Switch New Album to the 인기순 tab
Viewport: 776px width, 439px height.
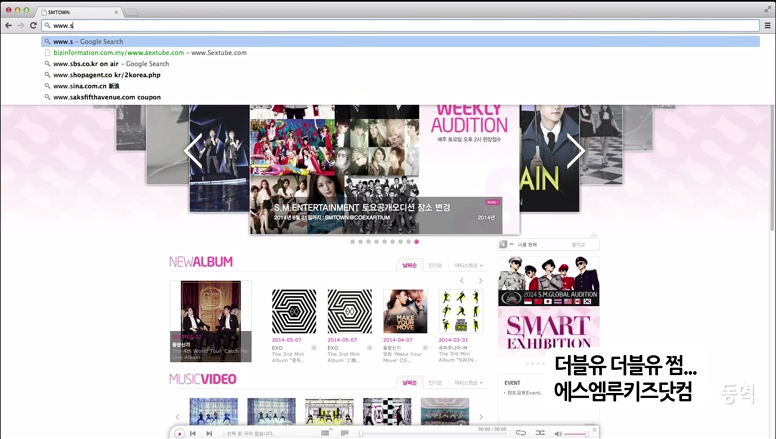pyautogui.click(x=435, y=265)
